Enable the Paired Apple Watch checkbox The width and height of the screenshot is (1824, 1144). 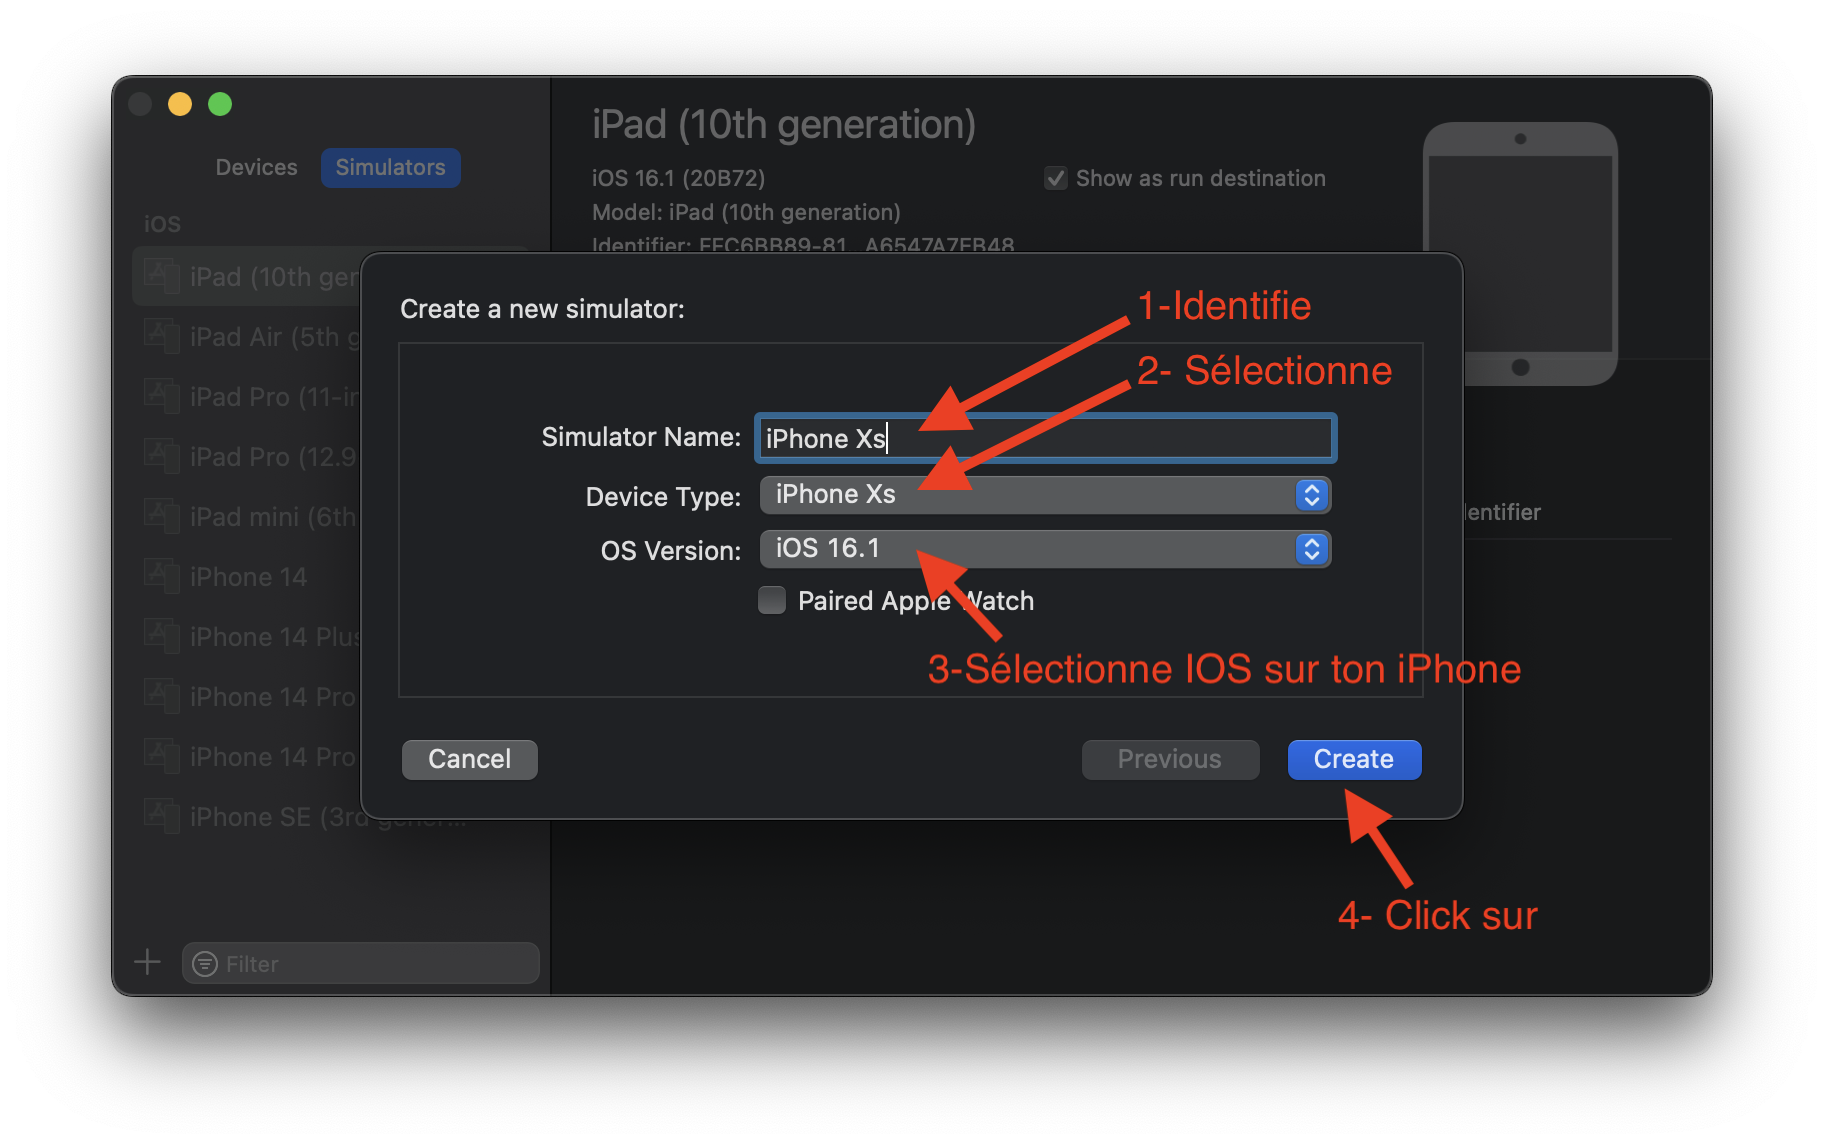coord(772,600)
